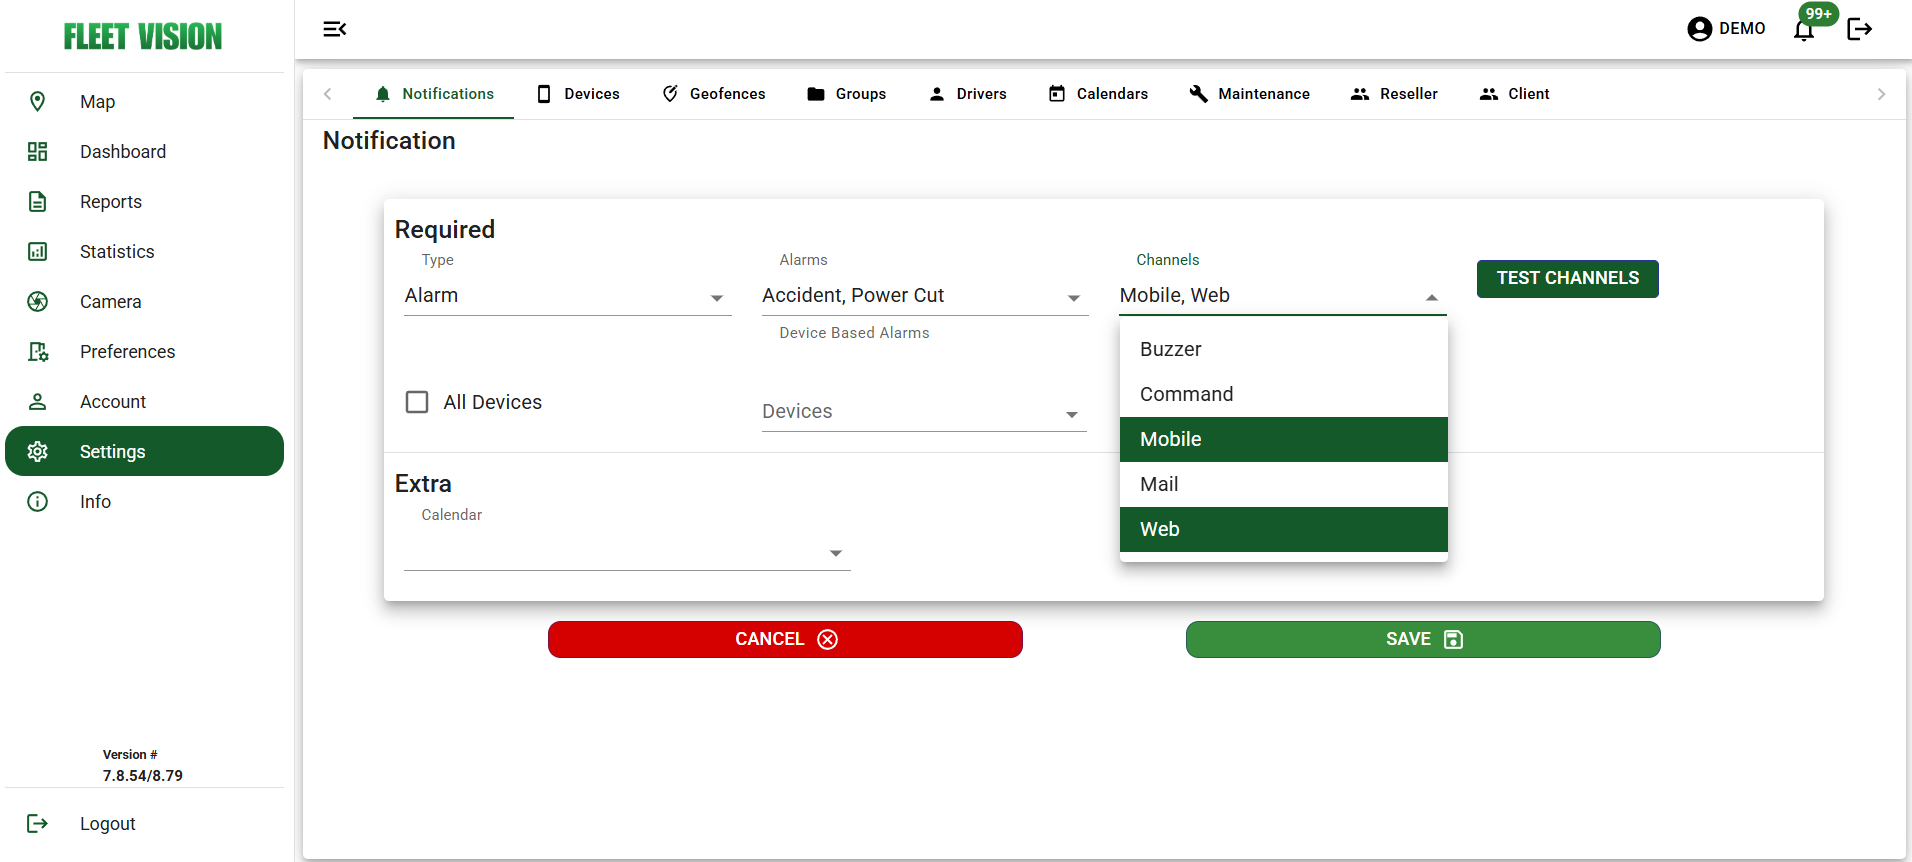The image size is (1912, 862).
Task: Switch to the Reseller tab
Action: 1394,94
